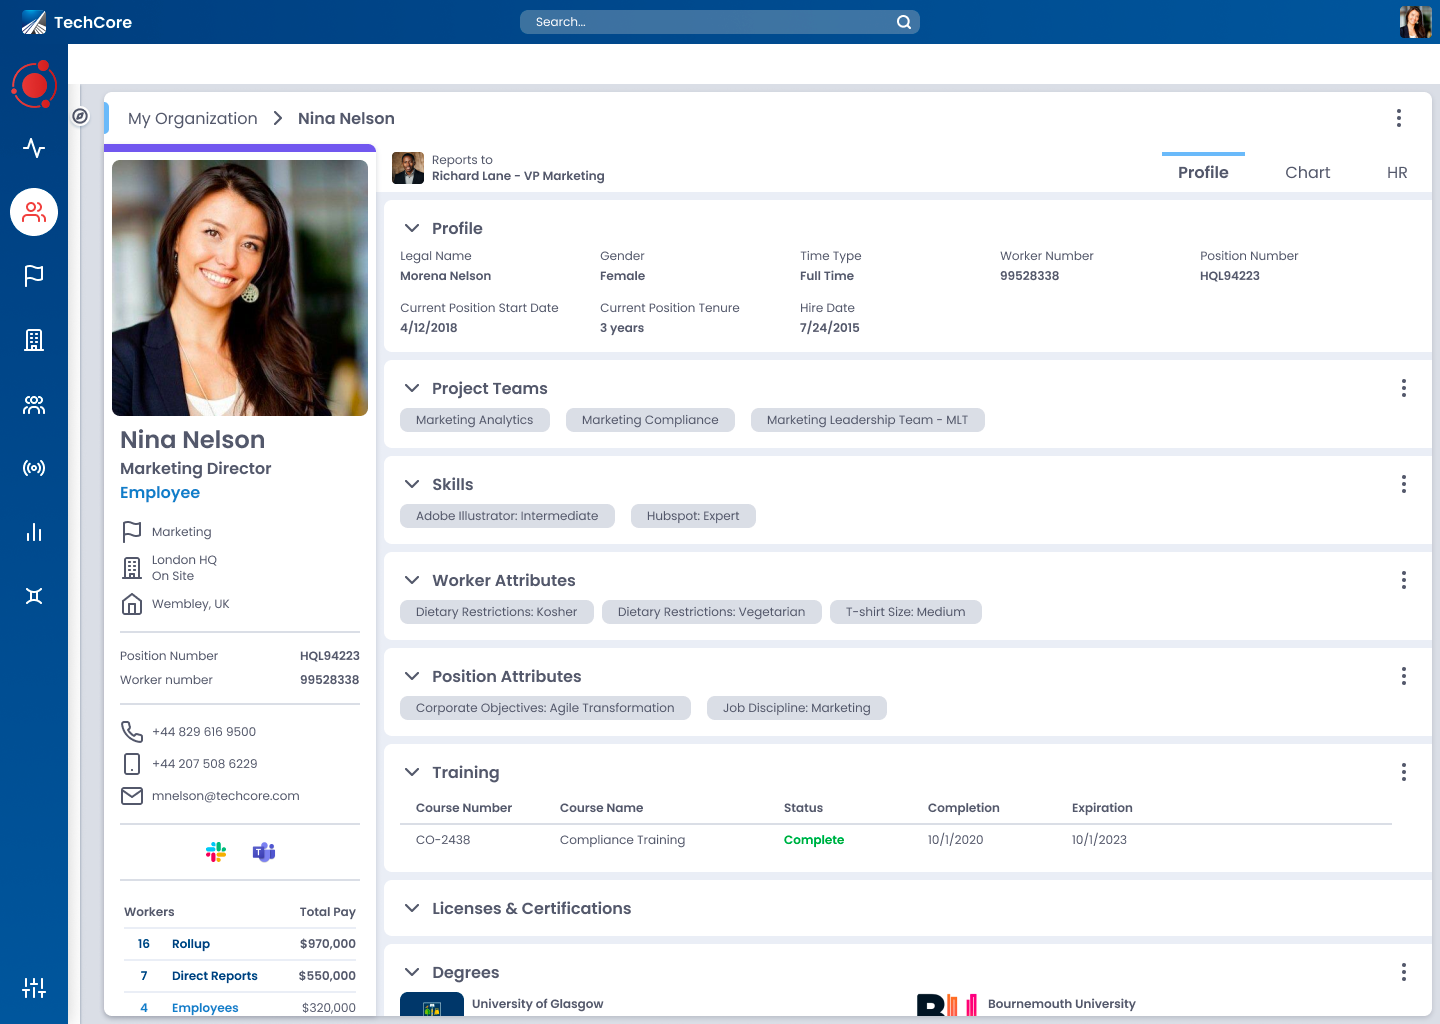Open the Training section options menu

tap(1404, 772)
